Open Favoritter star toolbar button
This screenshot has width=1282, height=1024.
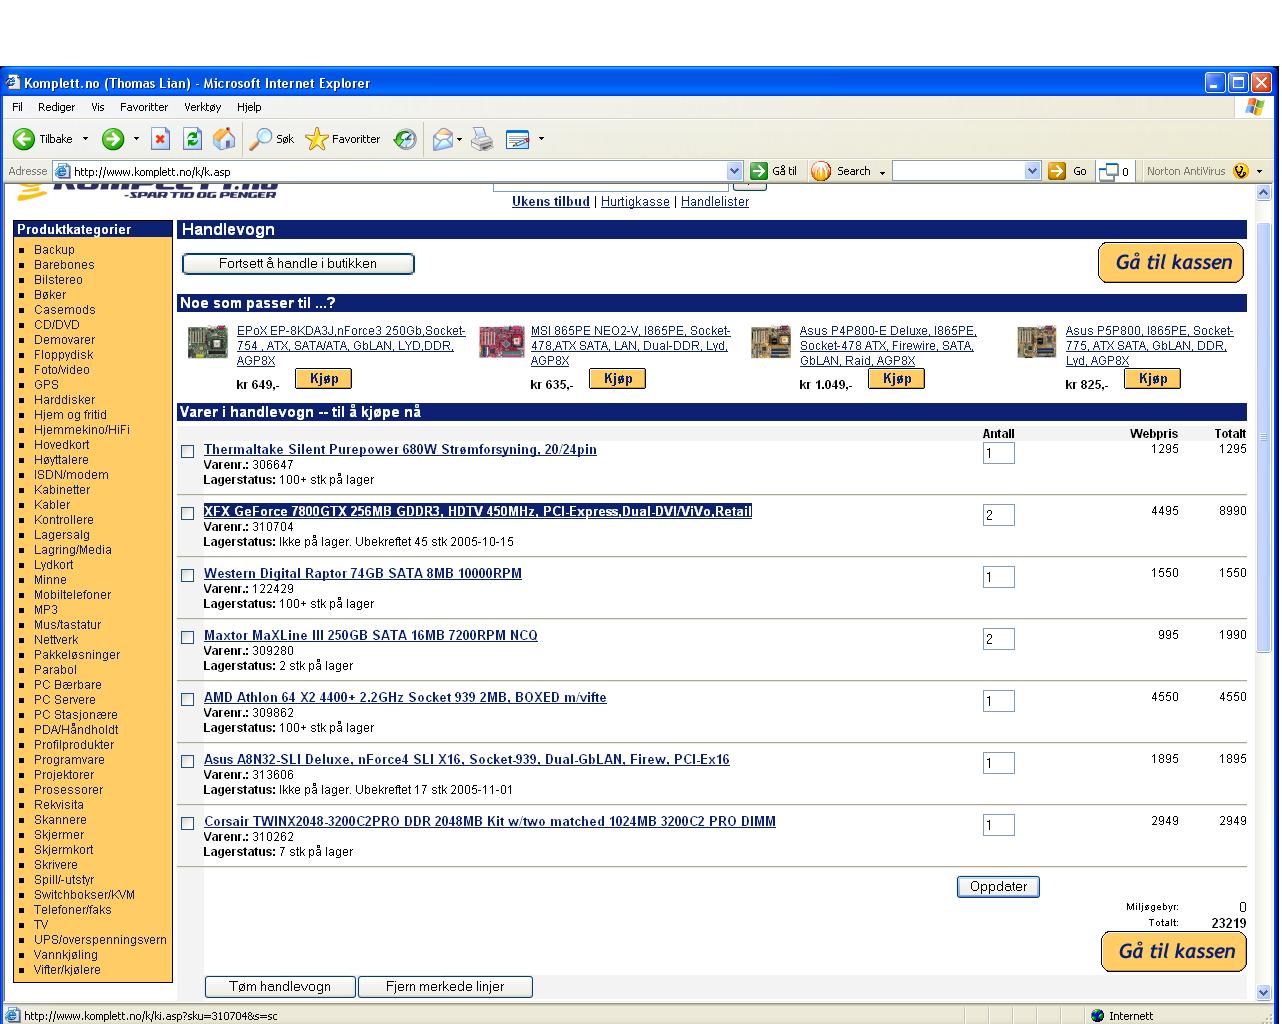point(343,139)
